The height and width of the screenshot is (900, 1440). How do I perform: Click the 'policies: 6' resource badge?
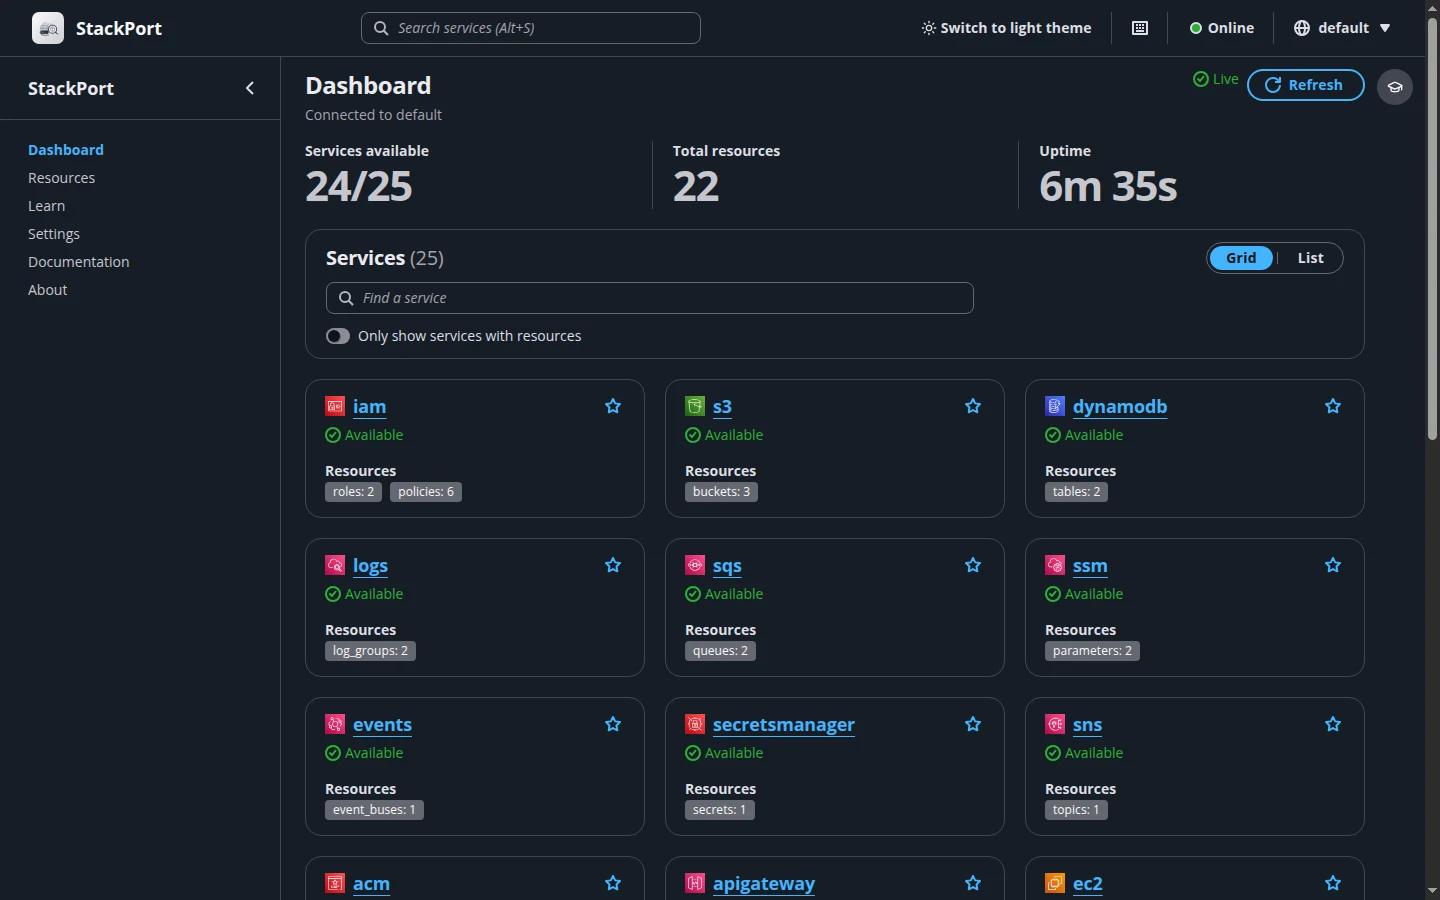[x=426, y=492]
